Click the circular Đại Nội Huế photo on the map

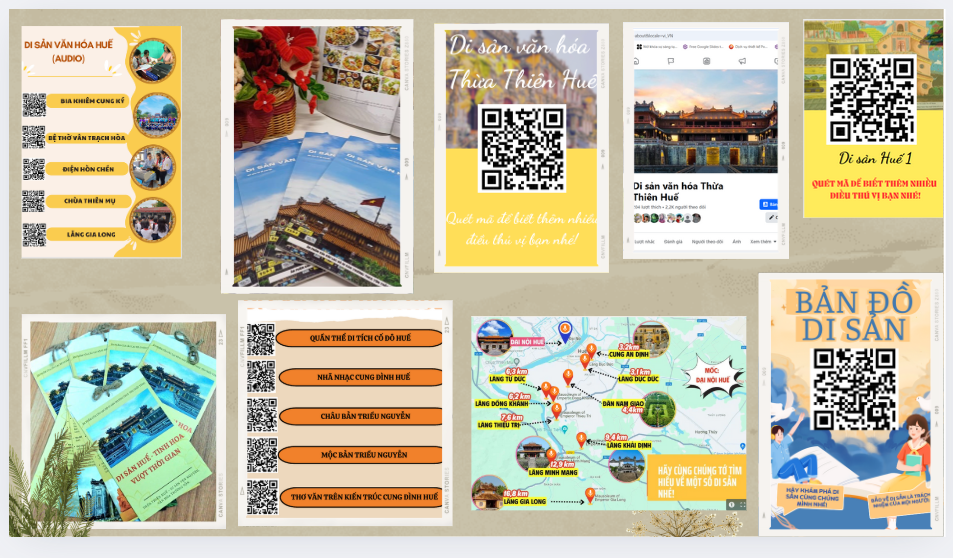(495, 338)
